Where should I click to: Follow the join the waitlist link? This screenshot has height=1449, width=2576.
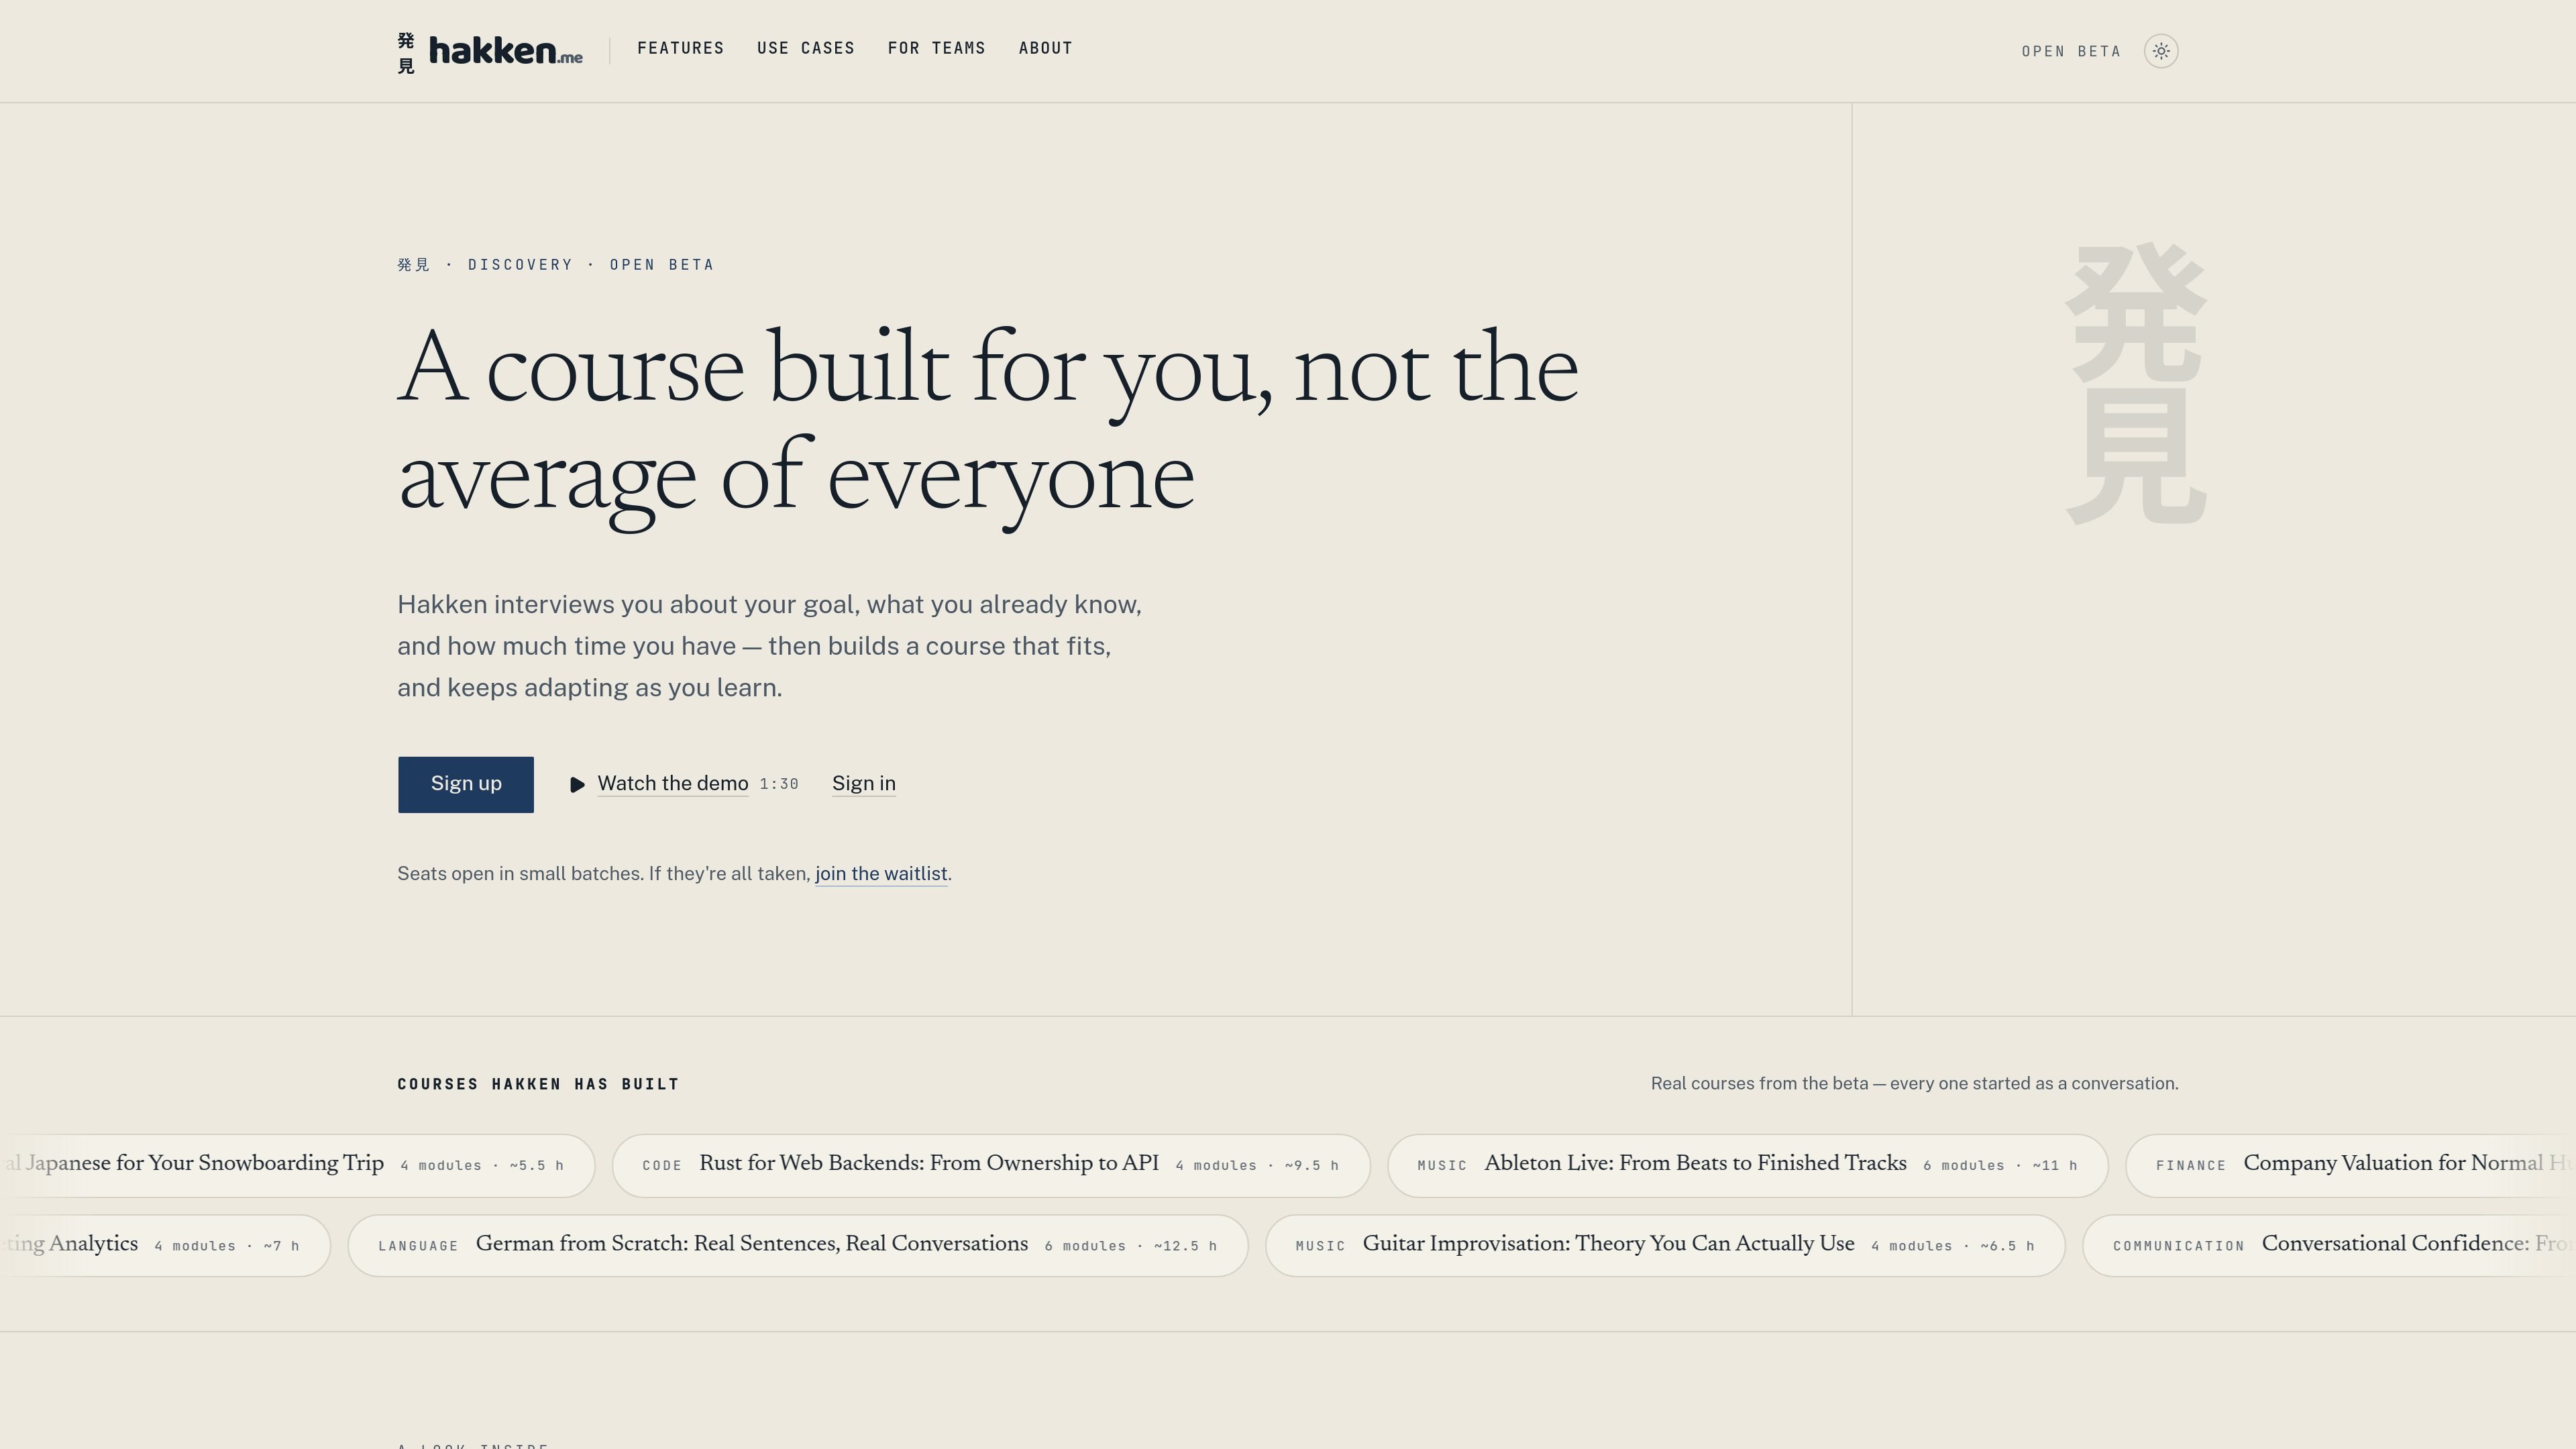point(881,874)
